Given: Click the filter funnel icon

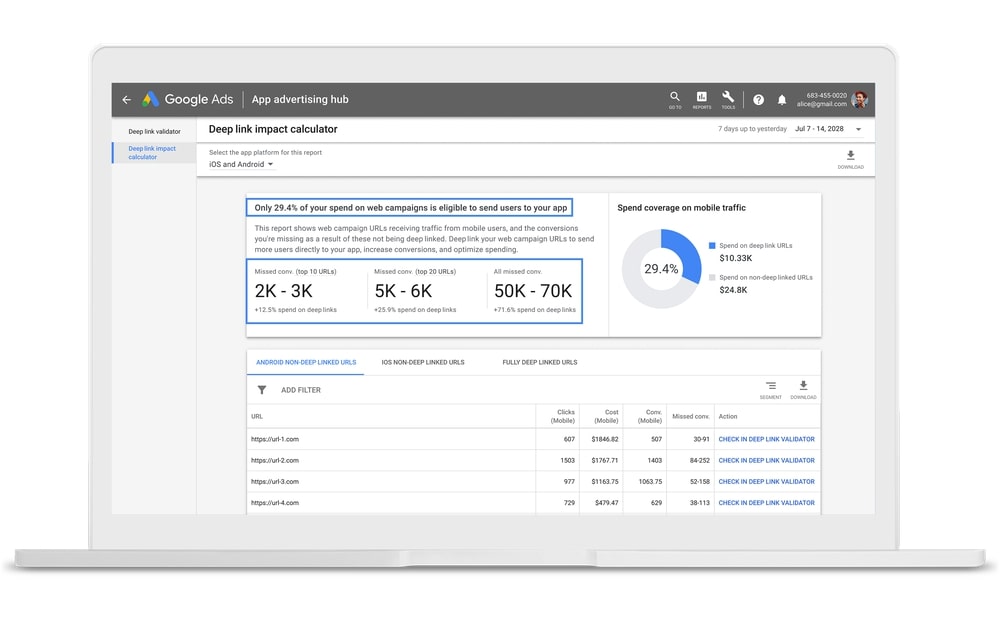Looking at the screenshot, I should click(262, 390).
